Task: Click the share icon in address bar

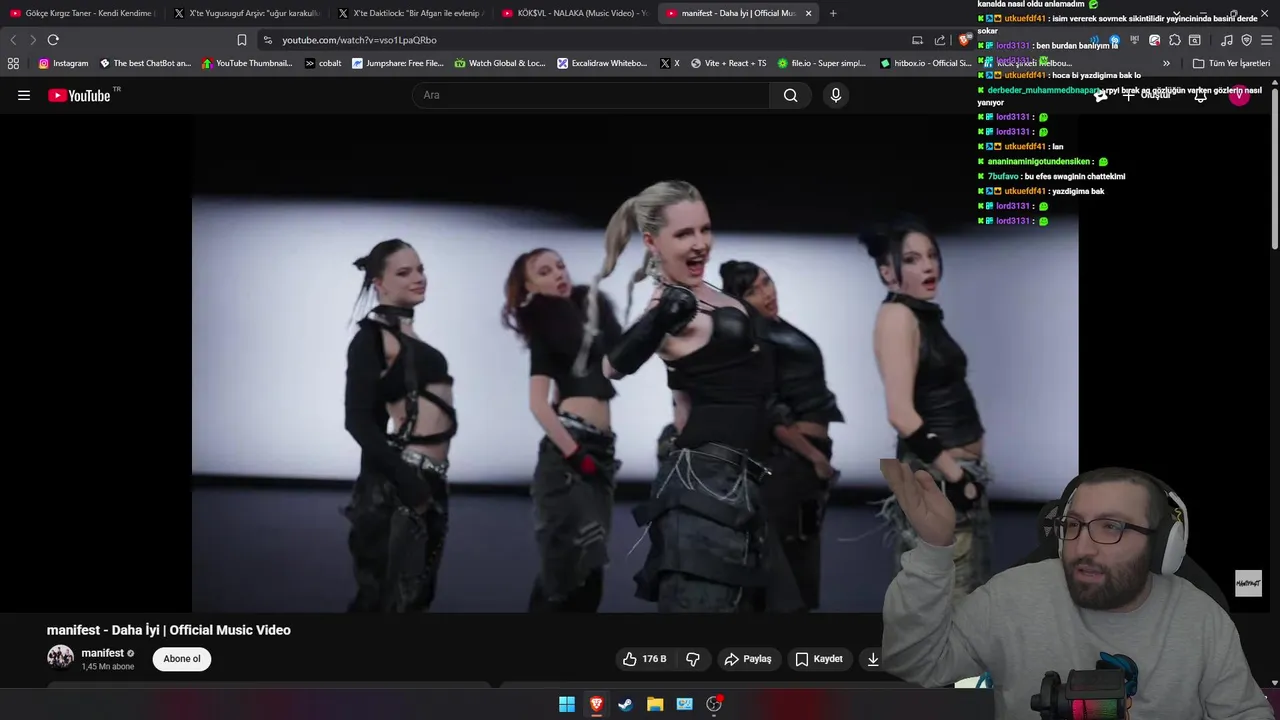Action: pyautogui.click(x=940, y=40)
